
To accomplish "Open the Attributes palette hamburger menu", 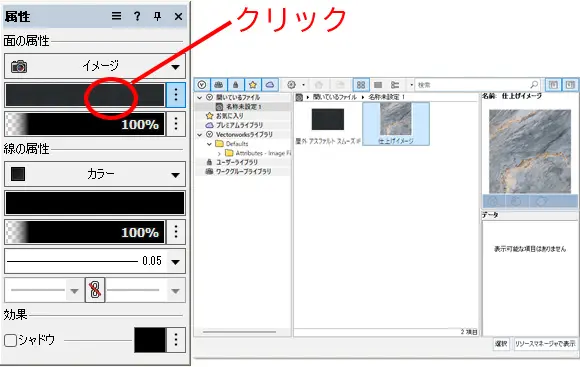I will (117, 16).
